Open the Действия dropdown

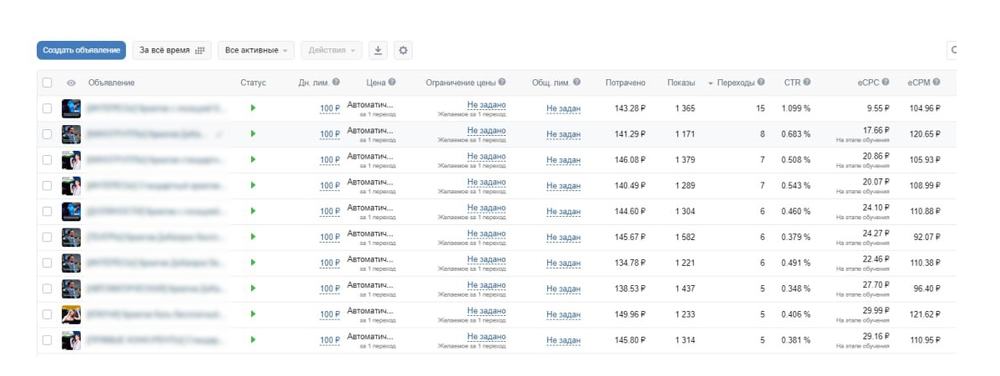pos(332,50)
